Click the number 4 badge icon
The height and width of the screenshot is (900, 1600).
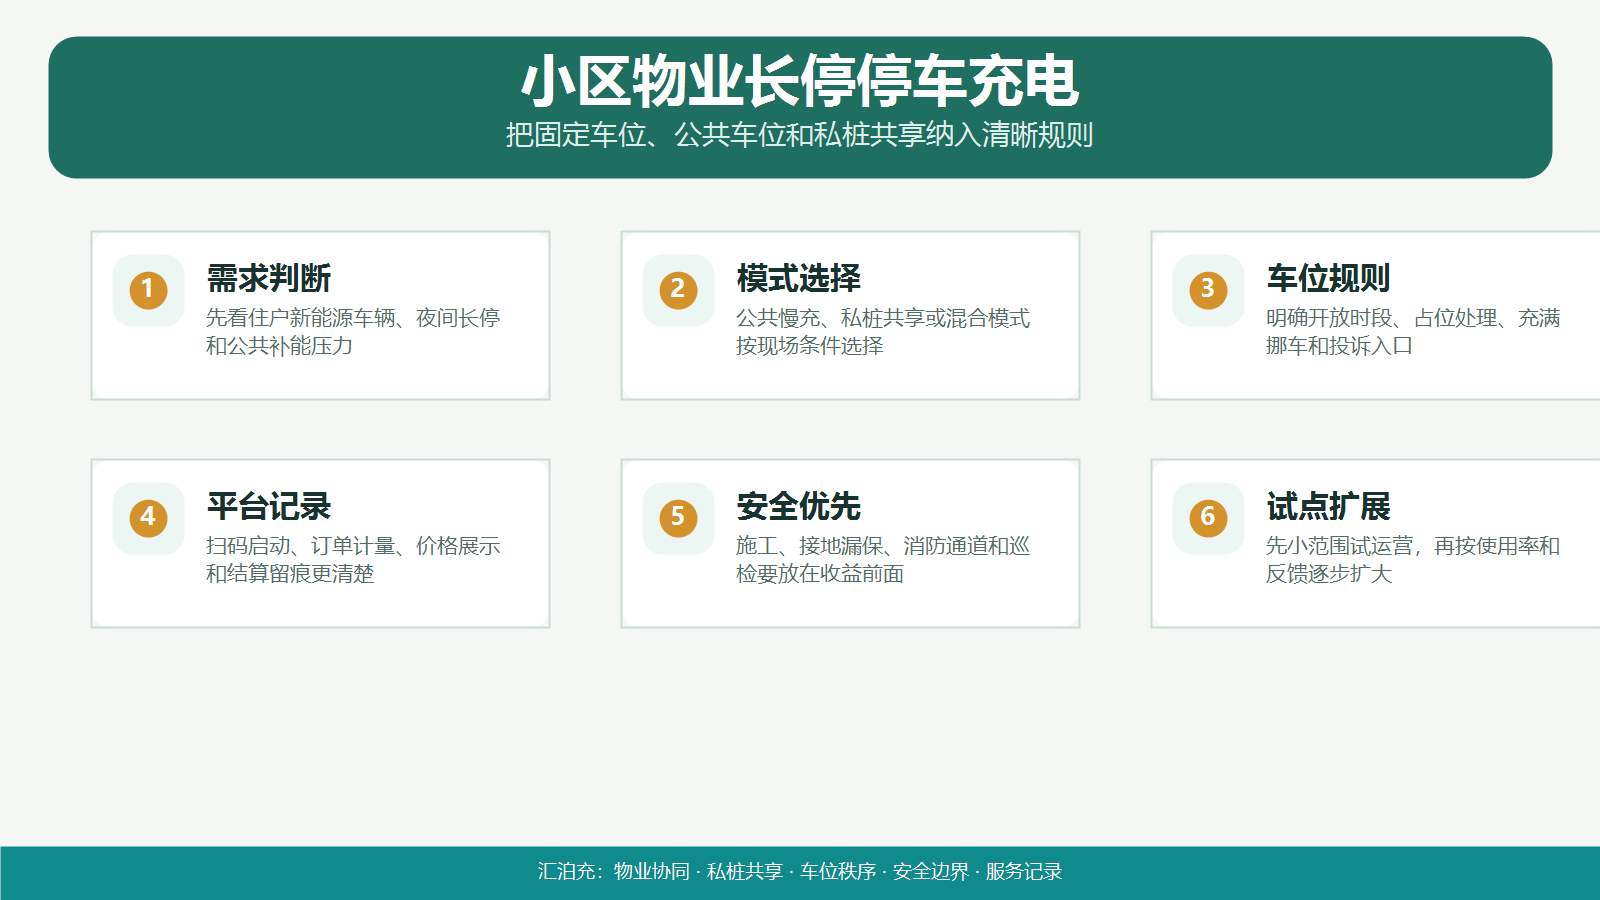point(148,518)
